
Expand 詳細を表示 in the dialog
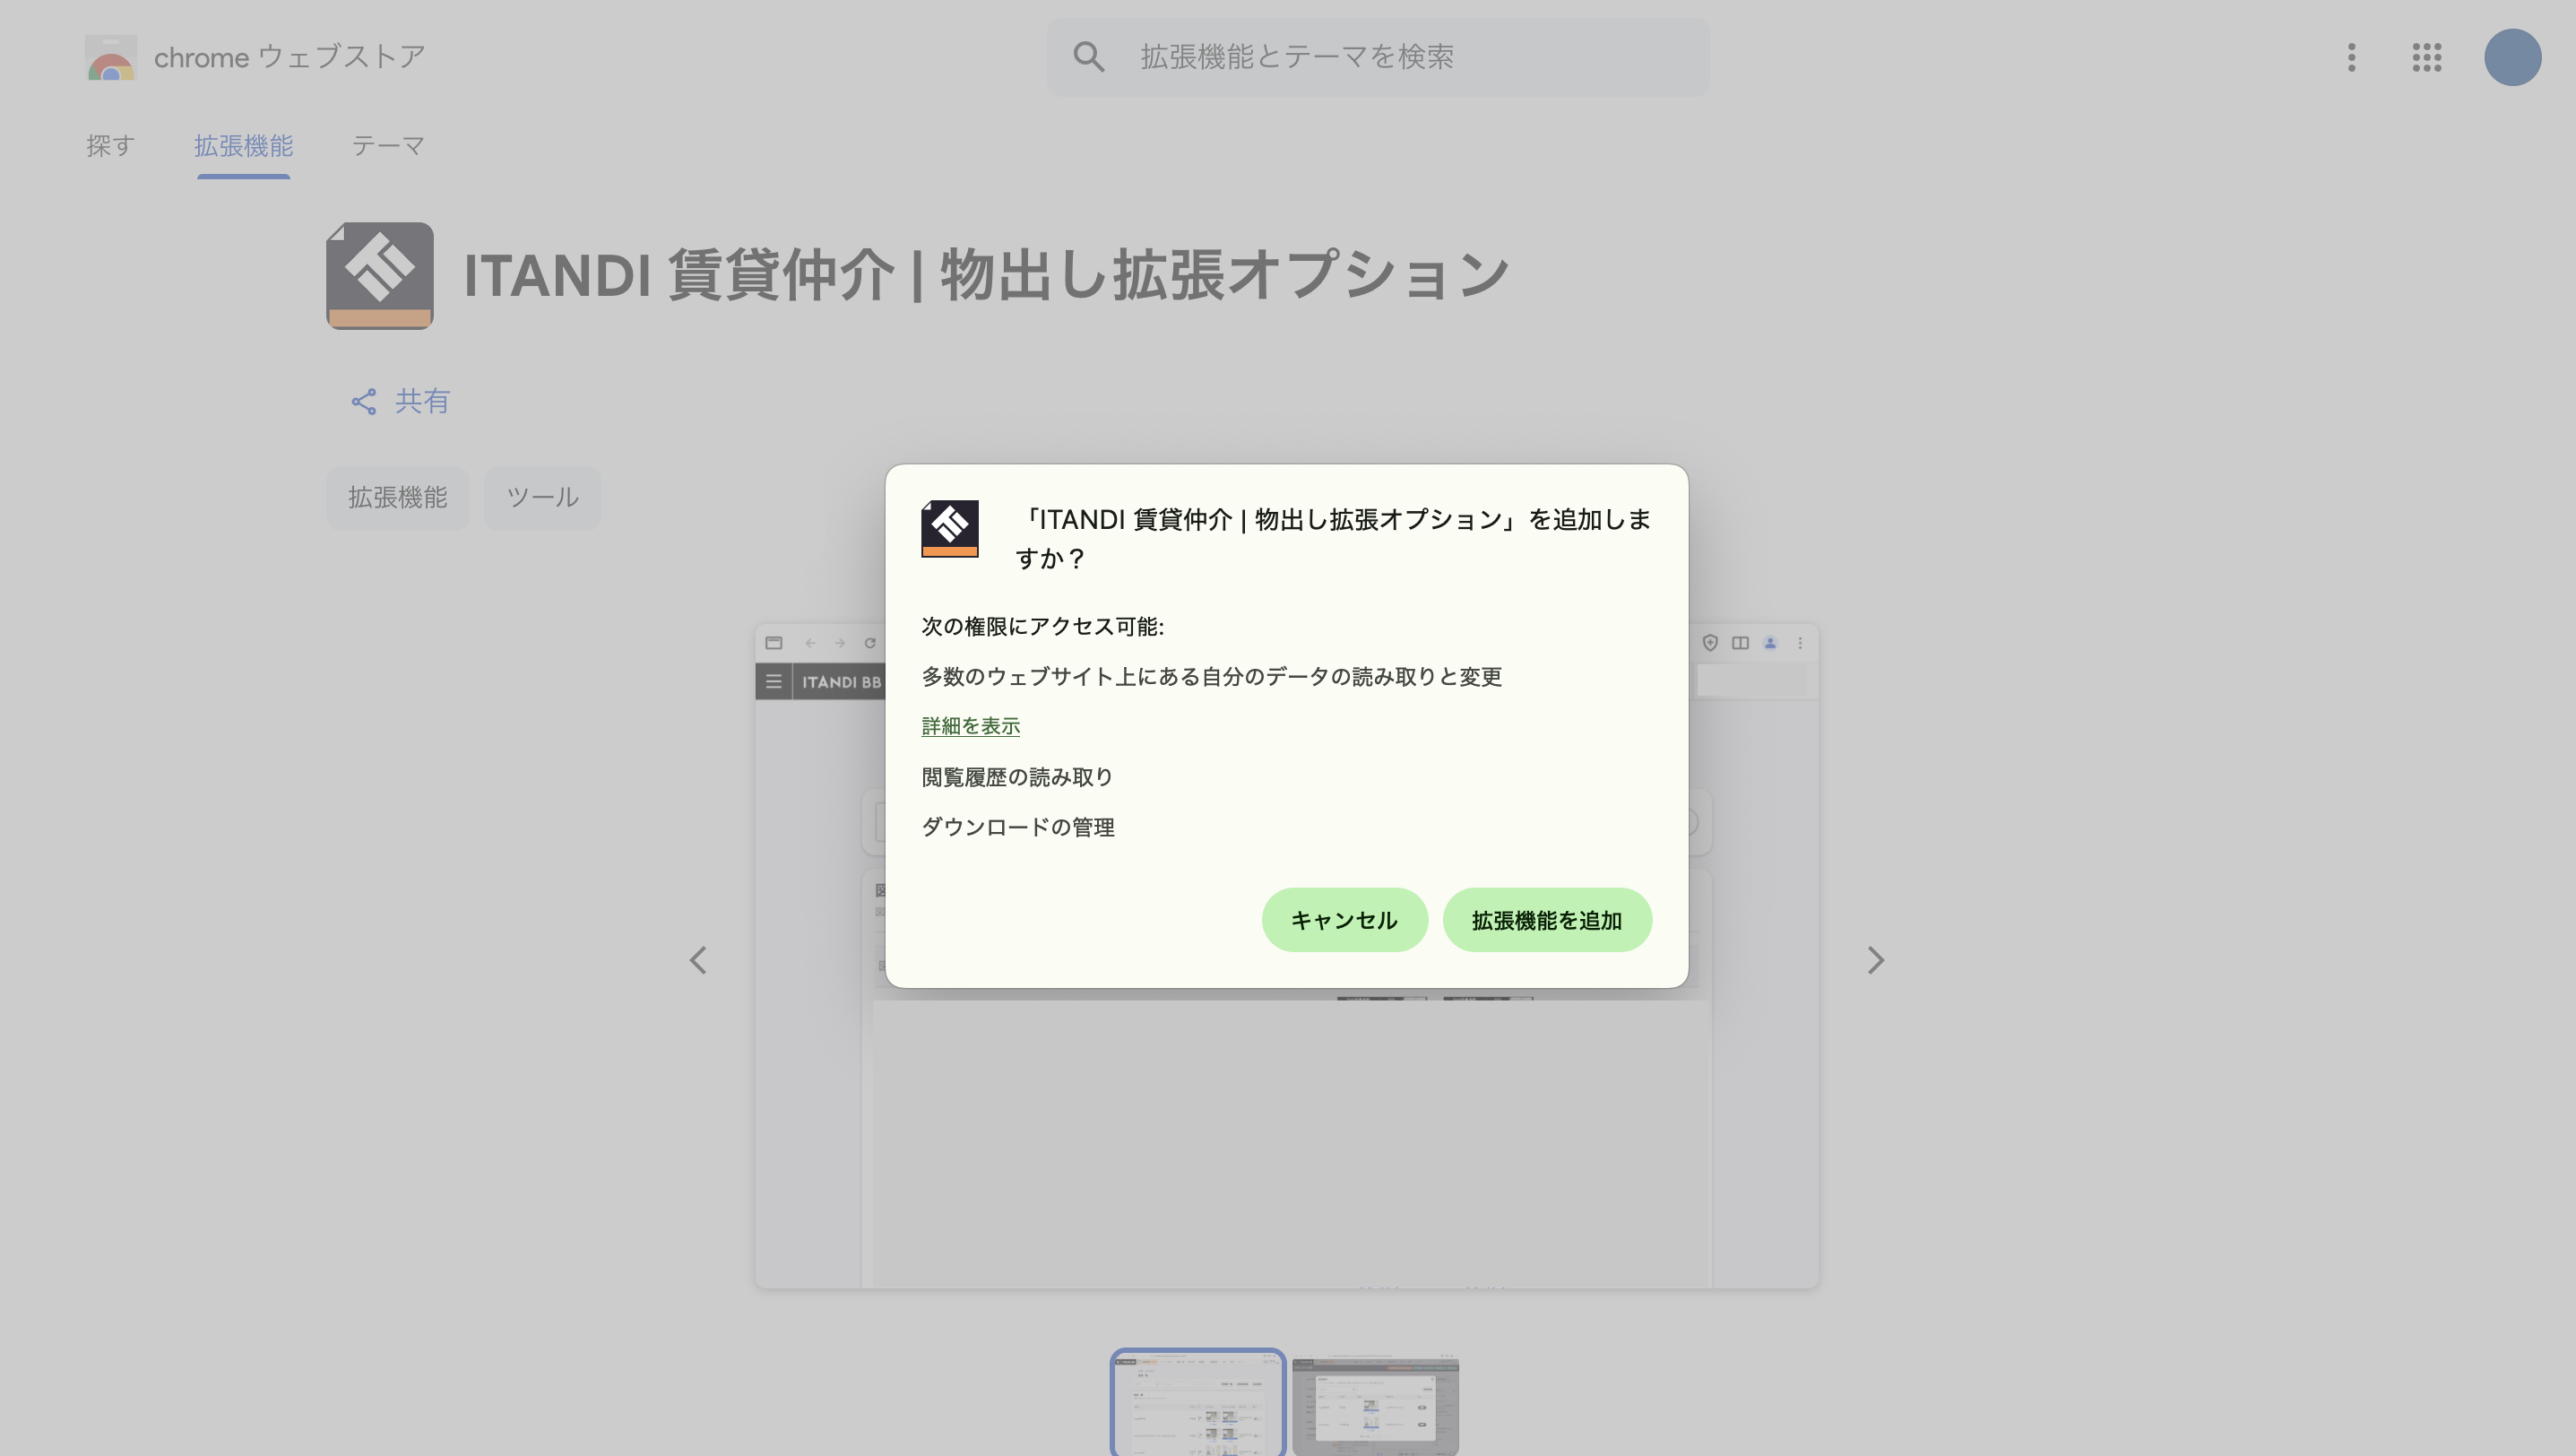click(x=970, y=726)
